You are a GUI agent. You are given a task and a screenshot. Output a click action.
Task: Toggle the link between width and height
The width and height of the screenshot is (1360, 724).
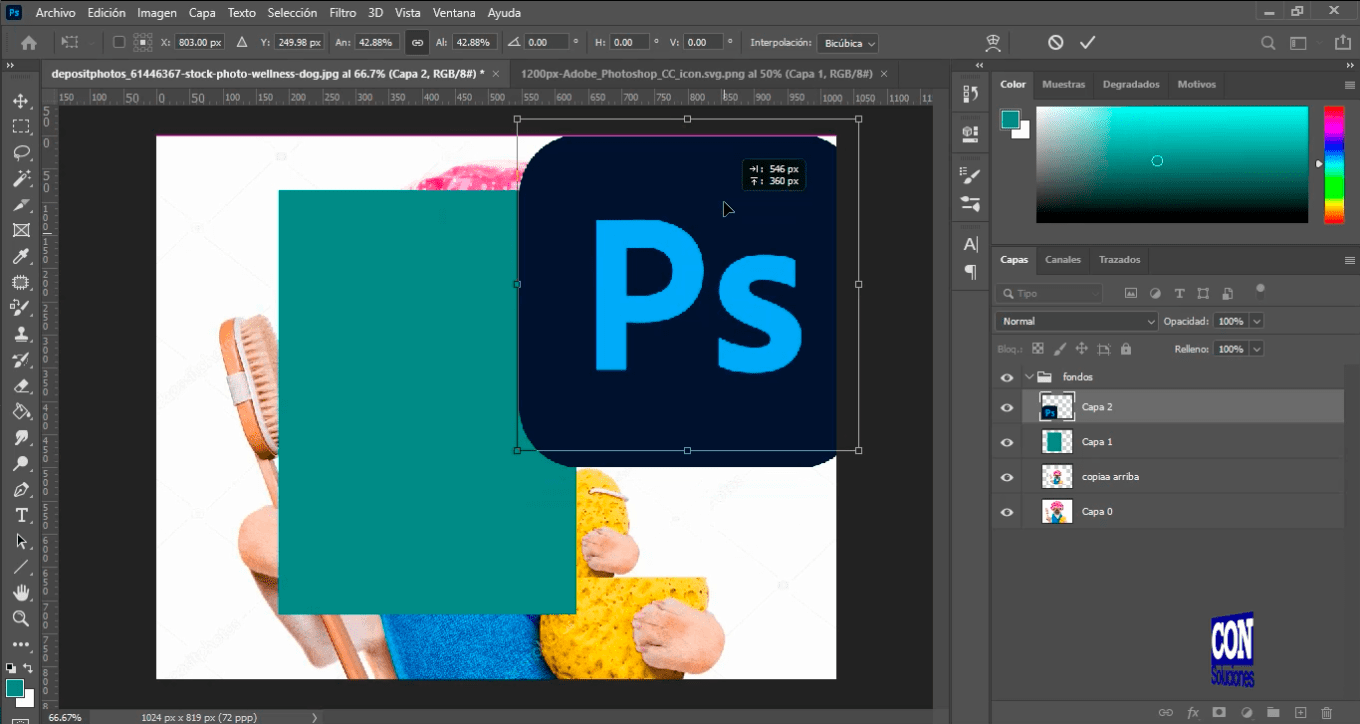pos(417,43)
